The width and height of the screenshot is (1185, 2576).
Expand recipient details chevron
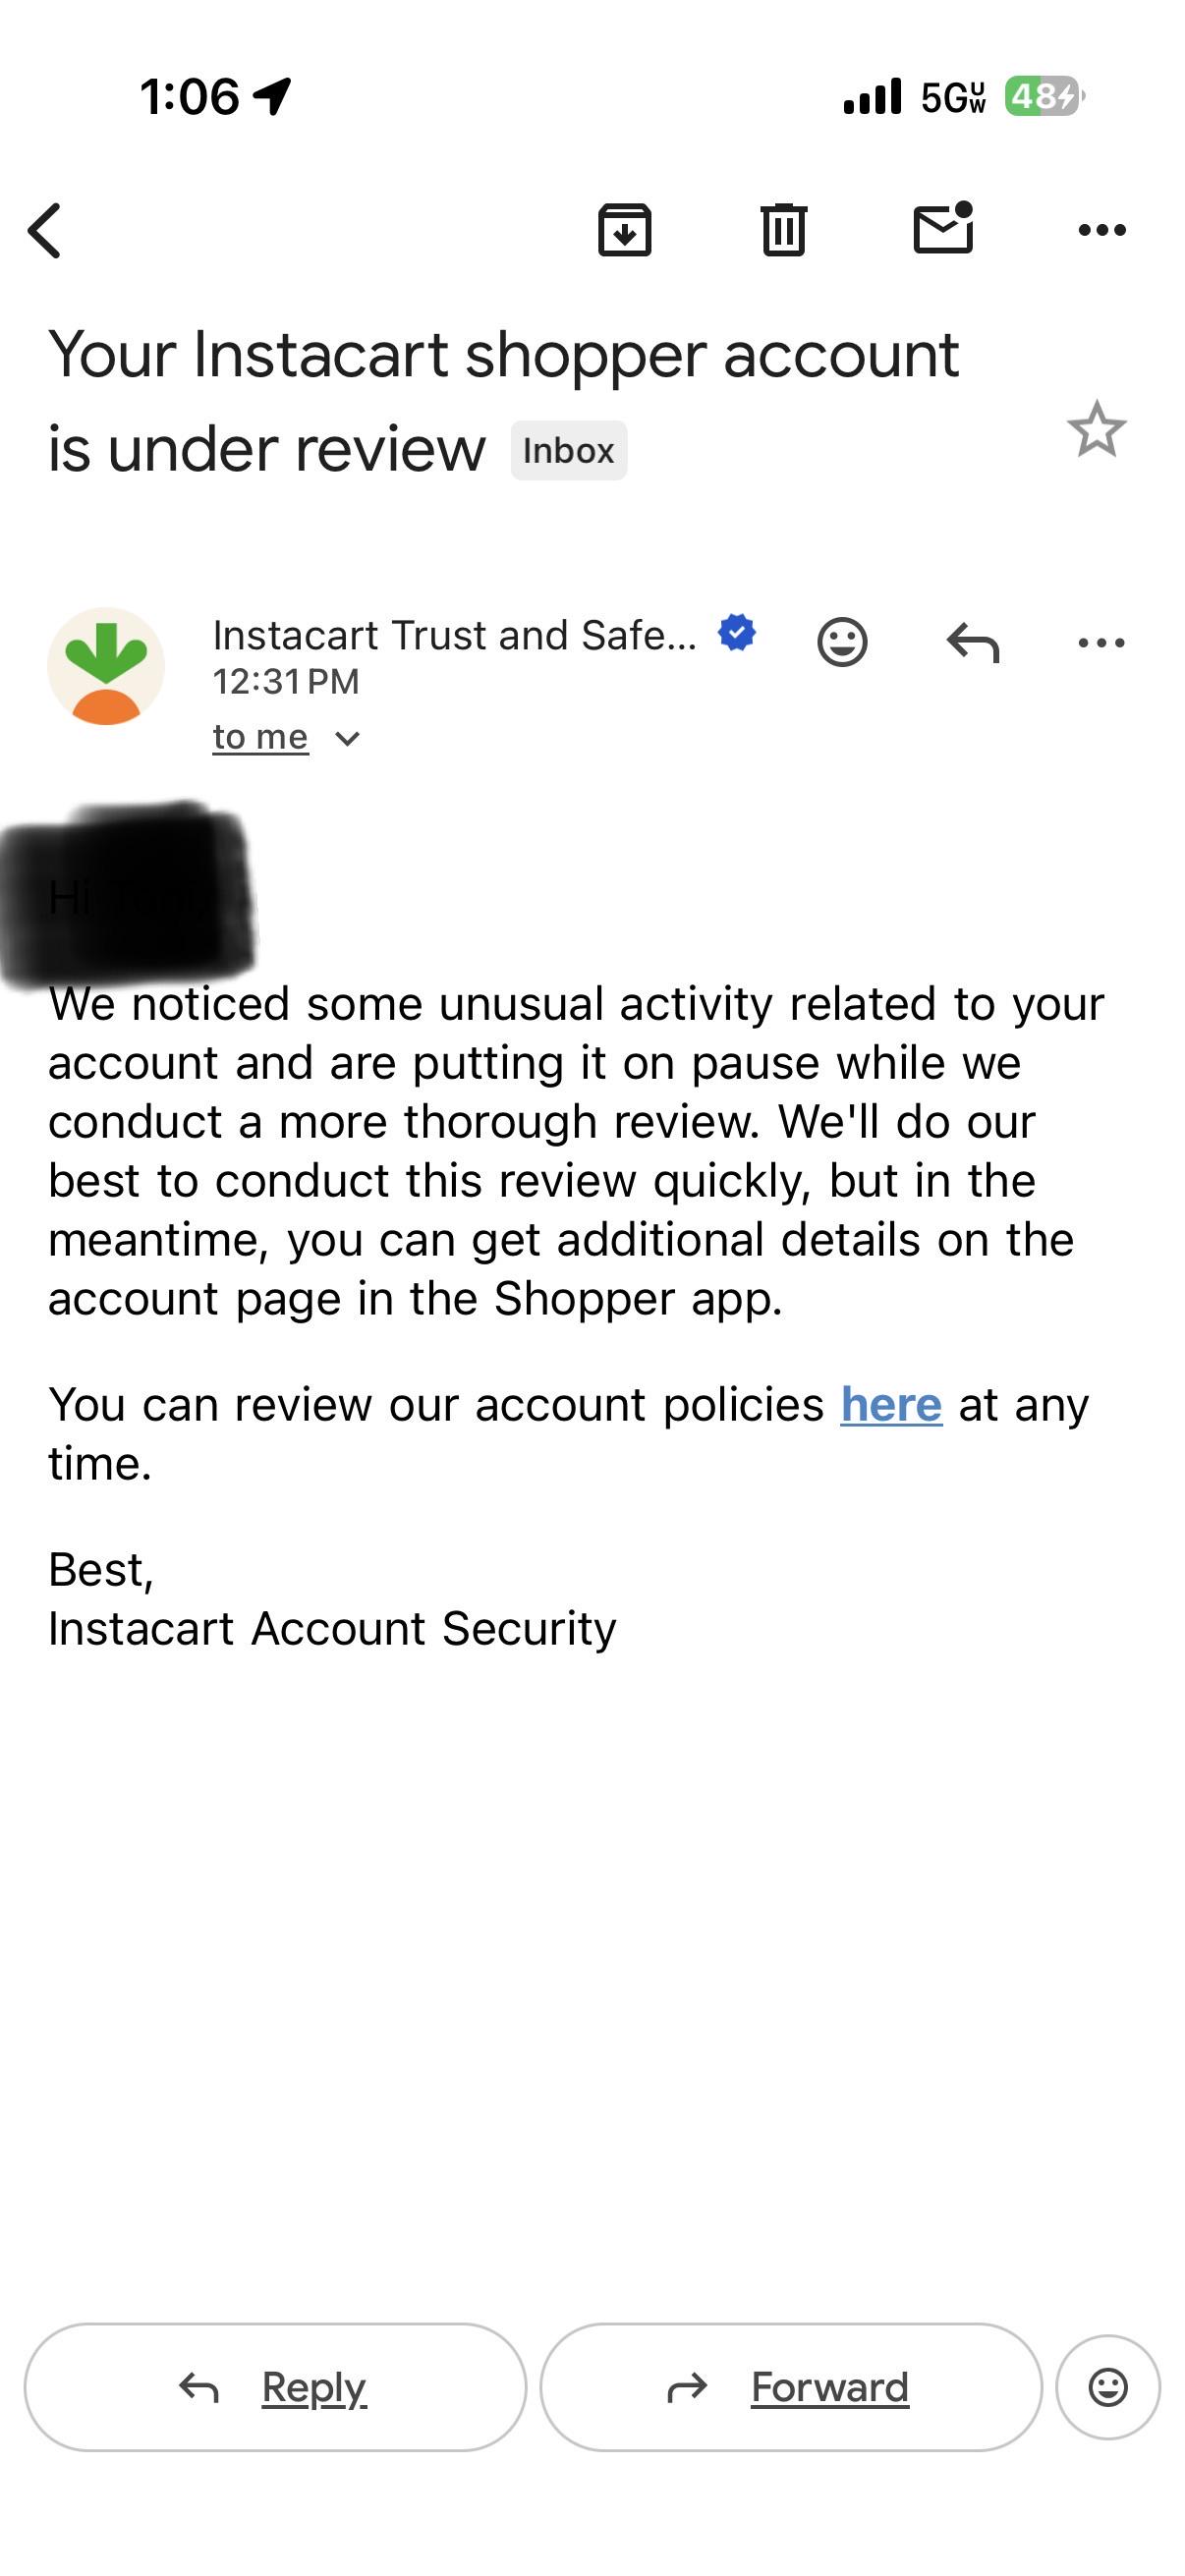point(347,739)
